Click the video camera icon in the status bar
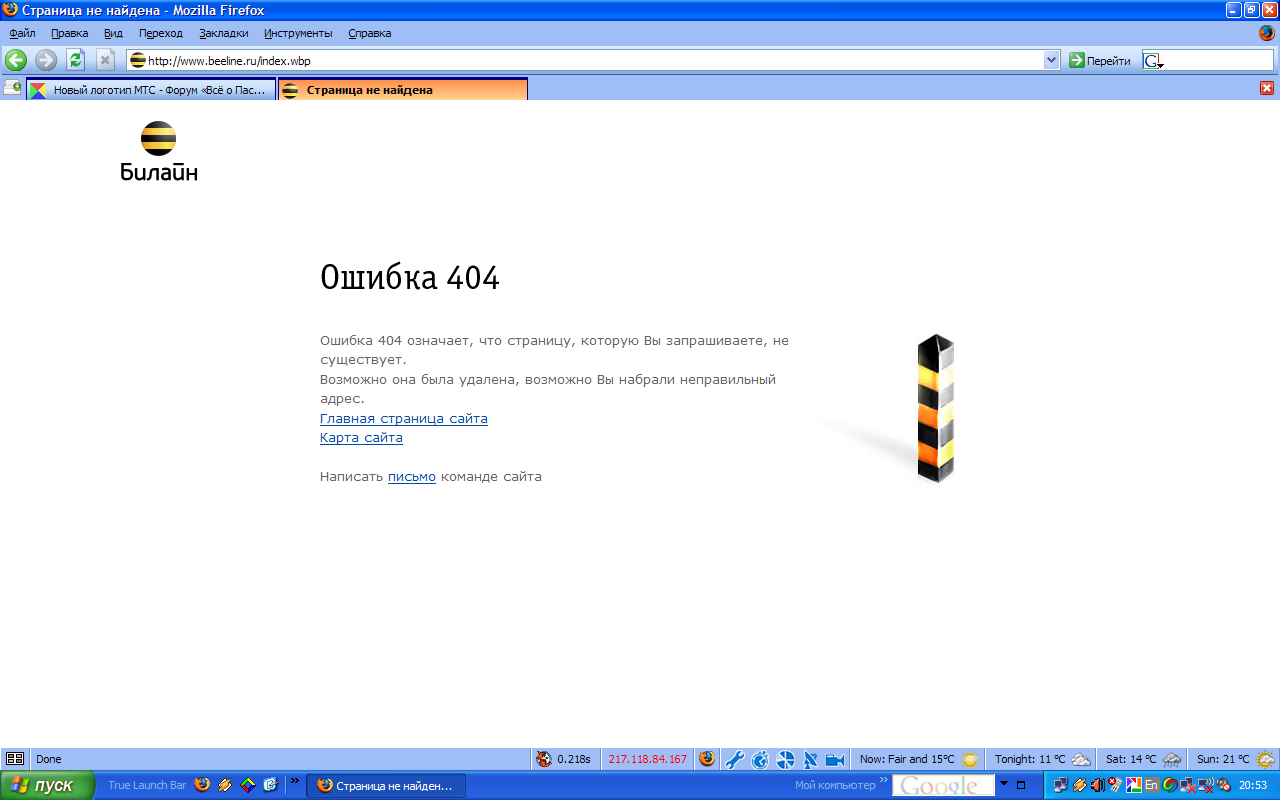The width and height of the screenshot is (1280, 800). click(835, 759)
